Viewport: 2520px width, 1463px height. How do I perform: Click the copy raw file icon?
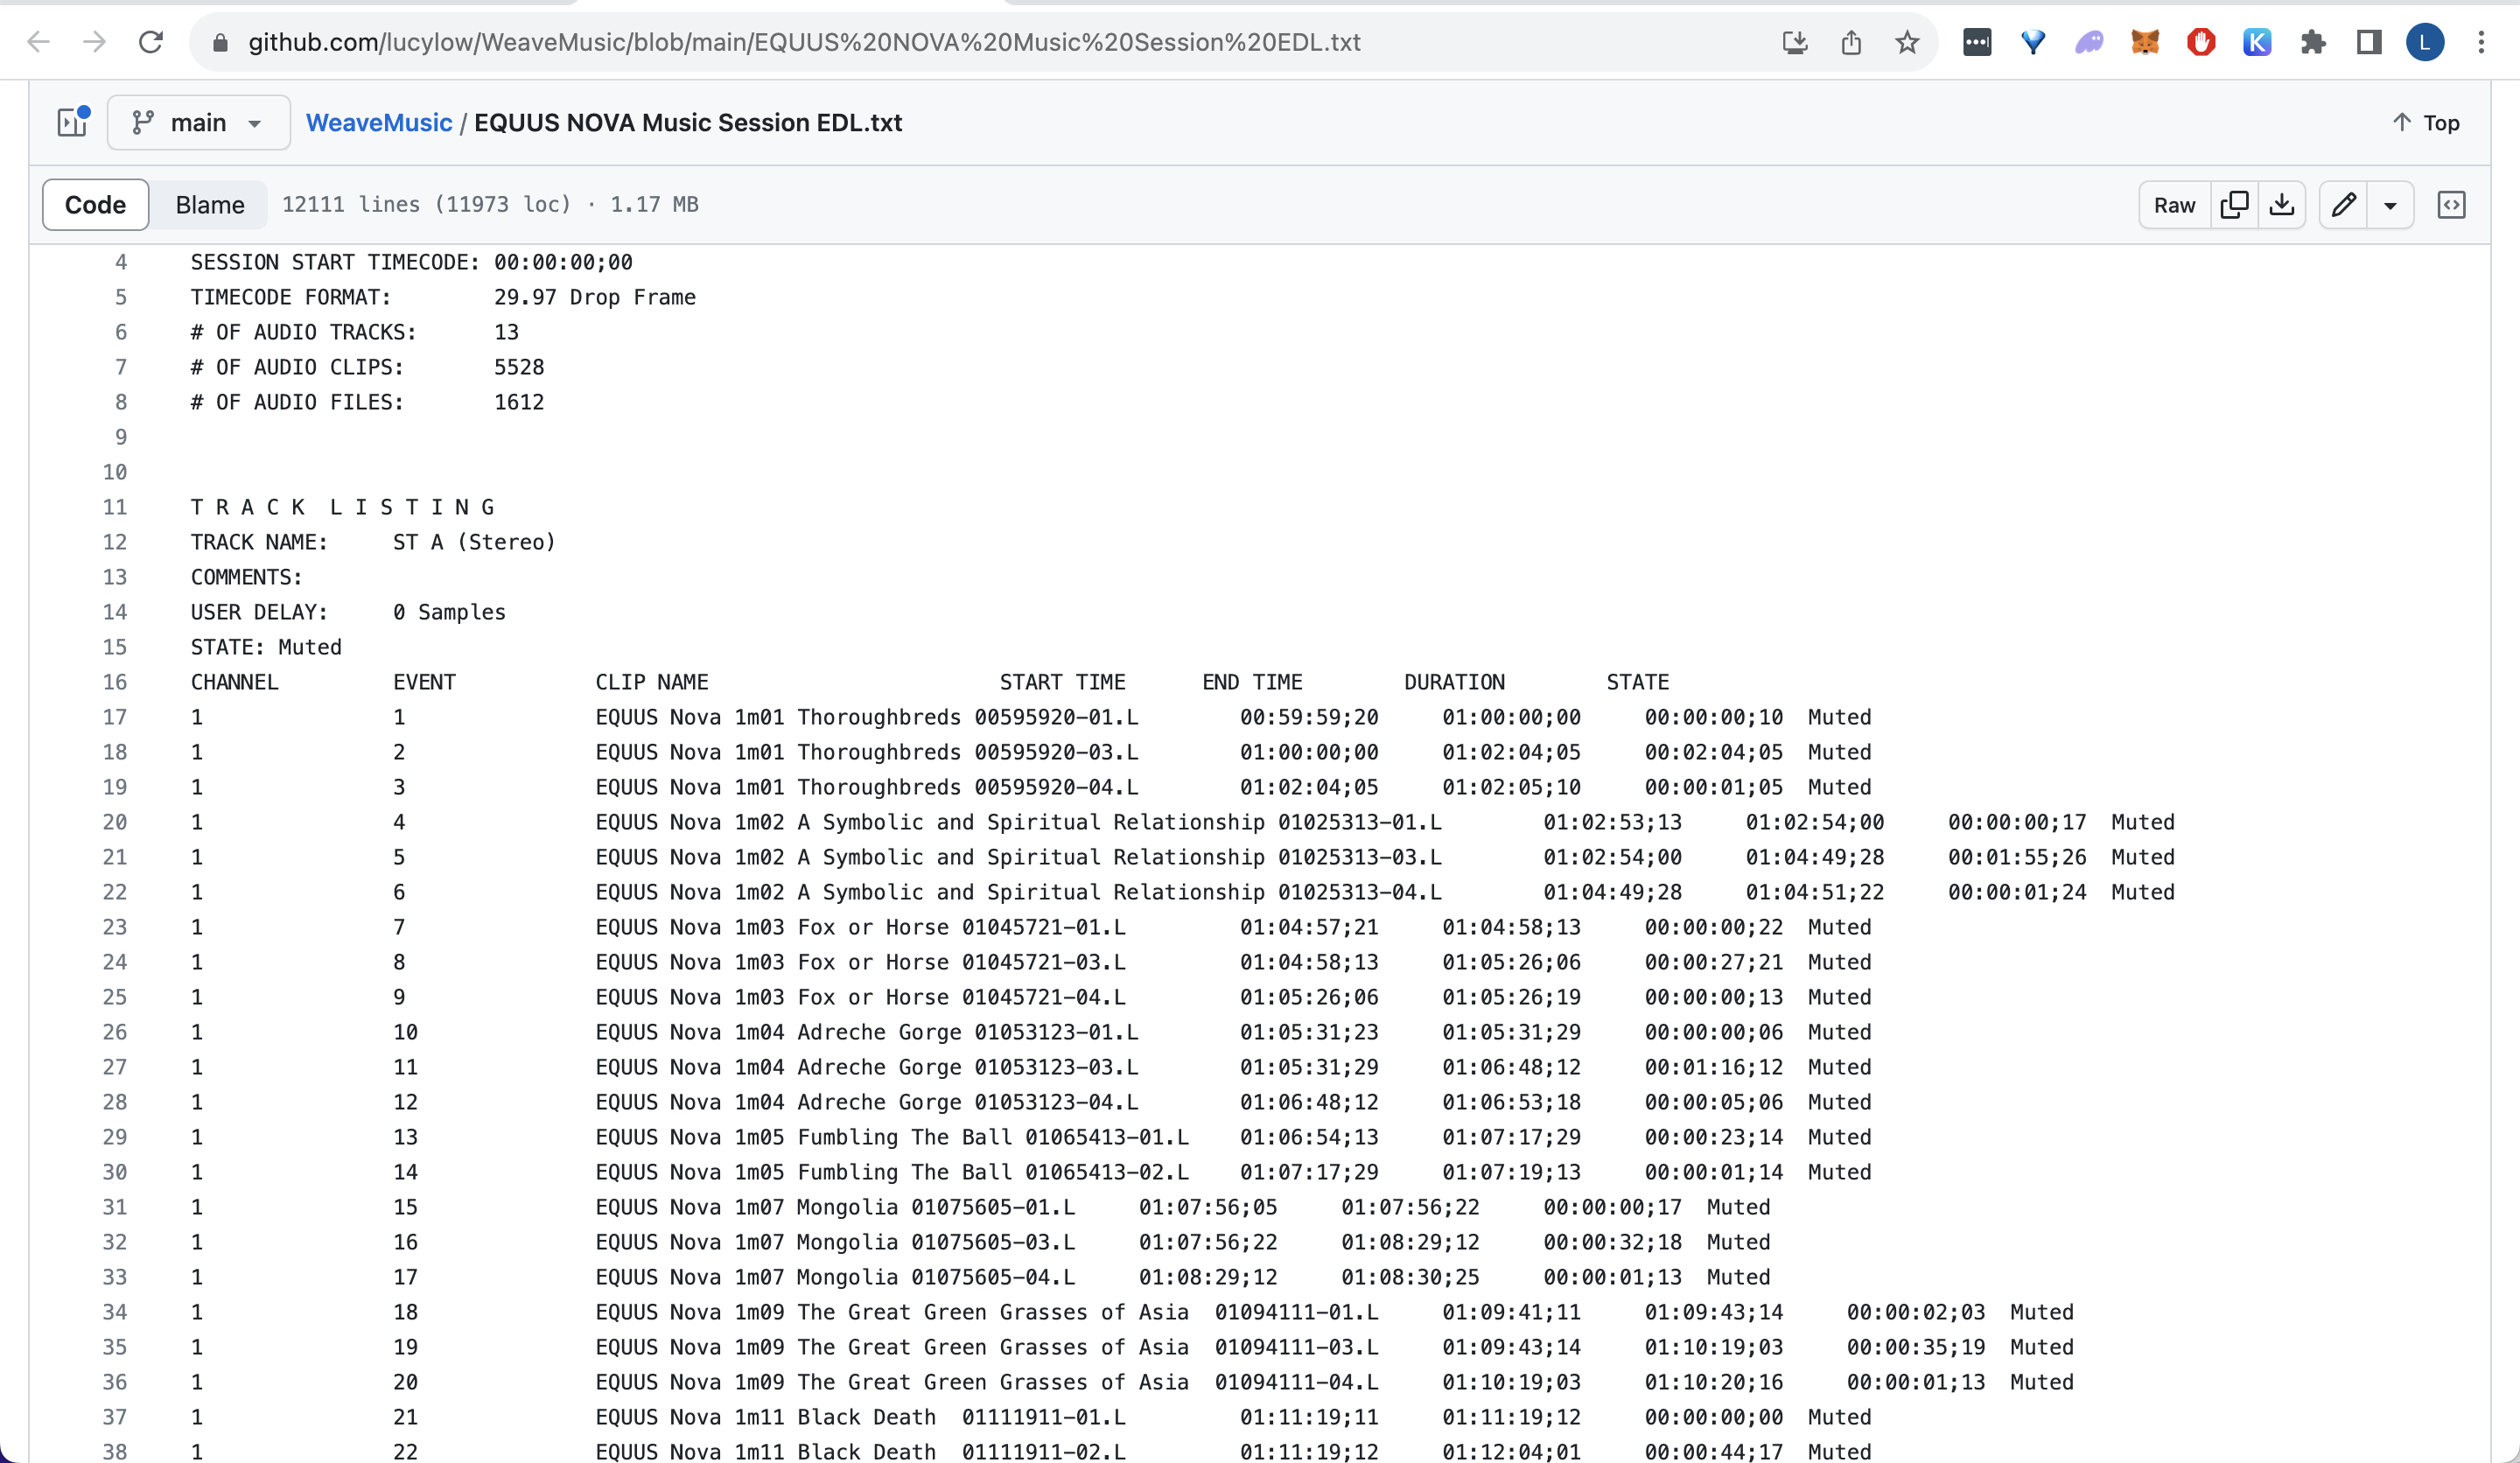pyautogui.click(x=2234, y=205)
